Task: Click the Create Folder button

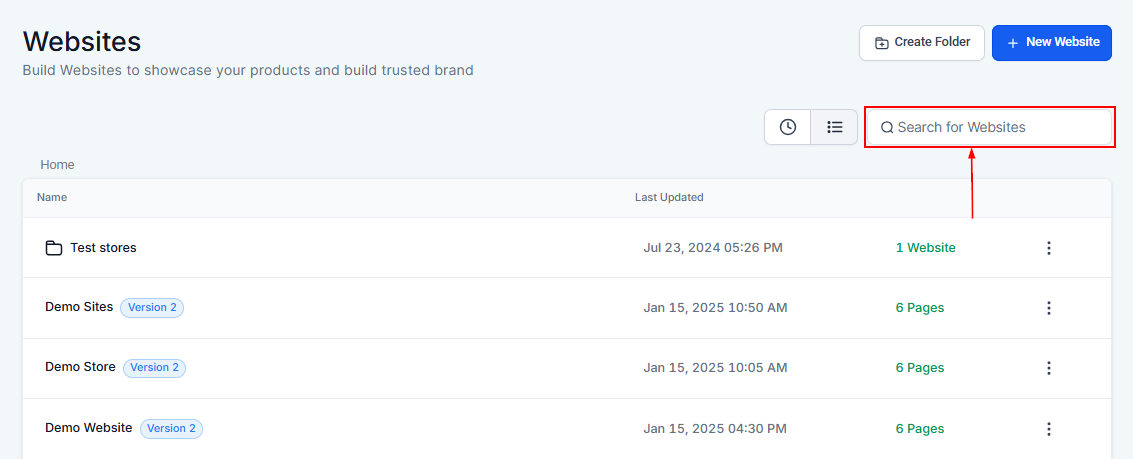Action: point(921,43)
